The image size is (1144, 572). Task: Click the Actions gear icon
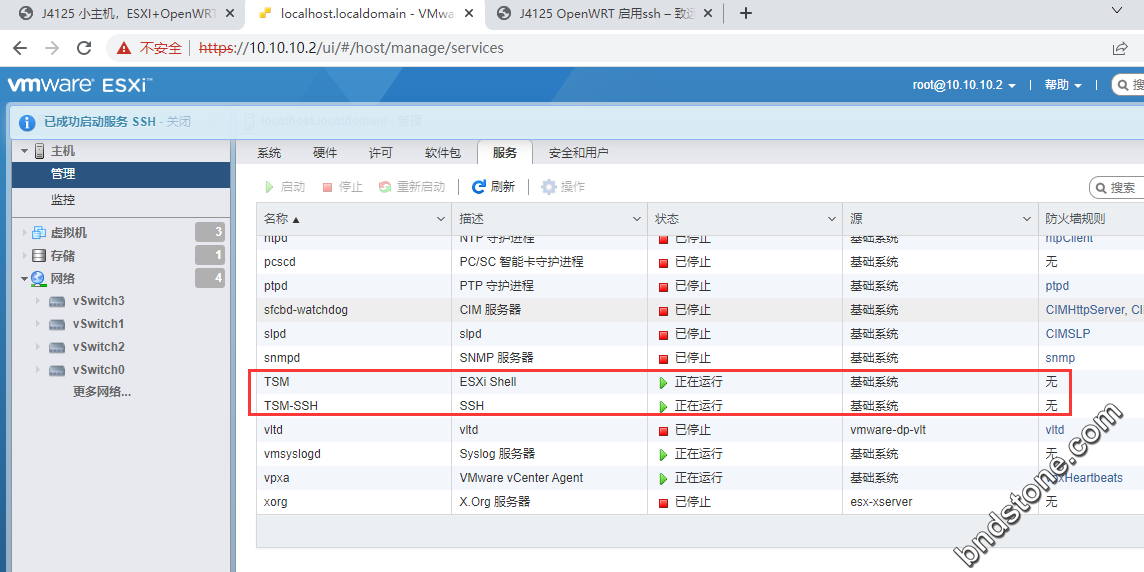click(549, 188)
